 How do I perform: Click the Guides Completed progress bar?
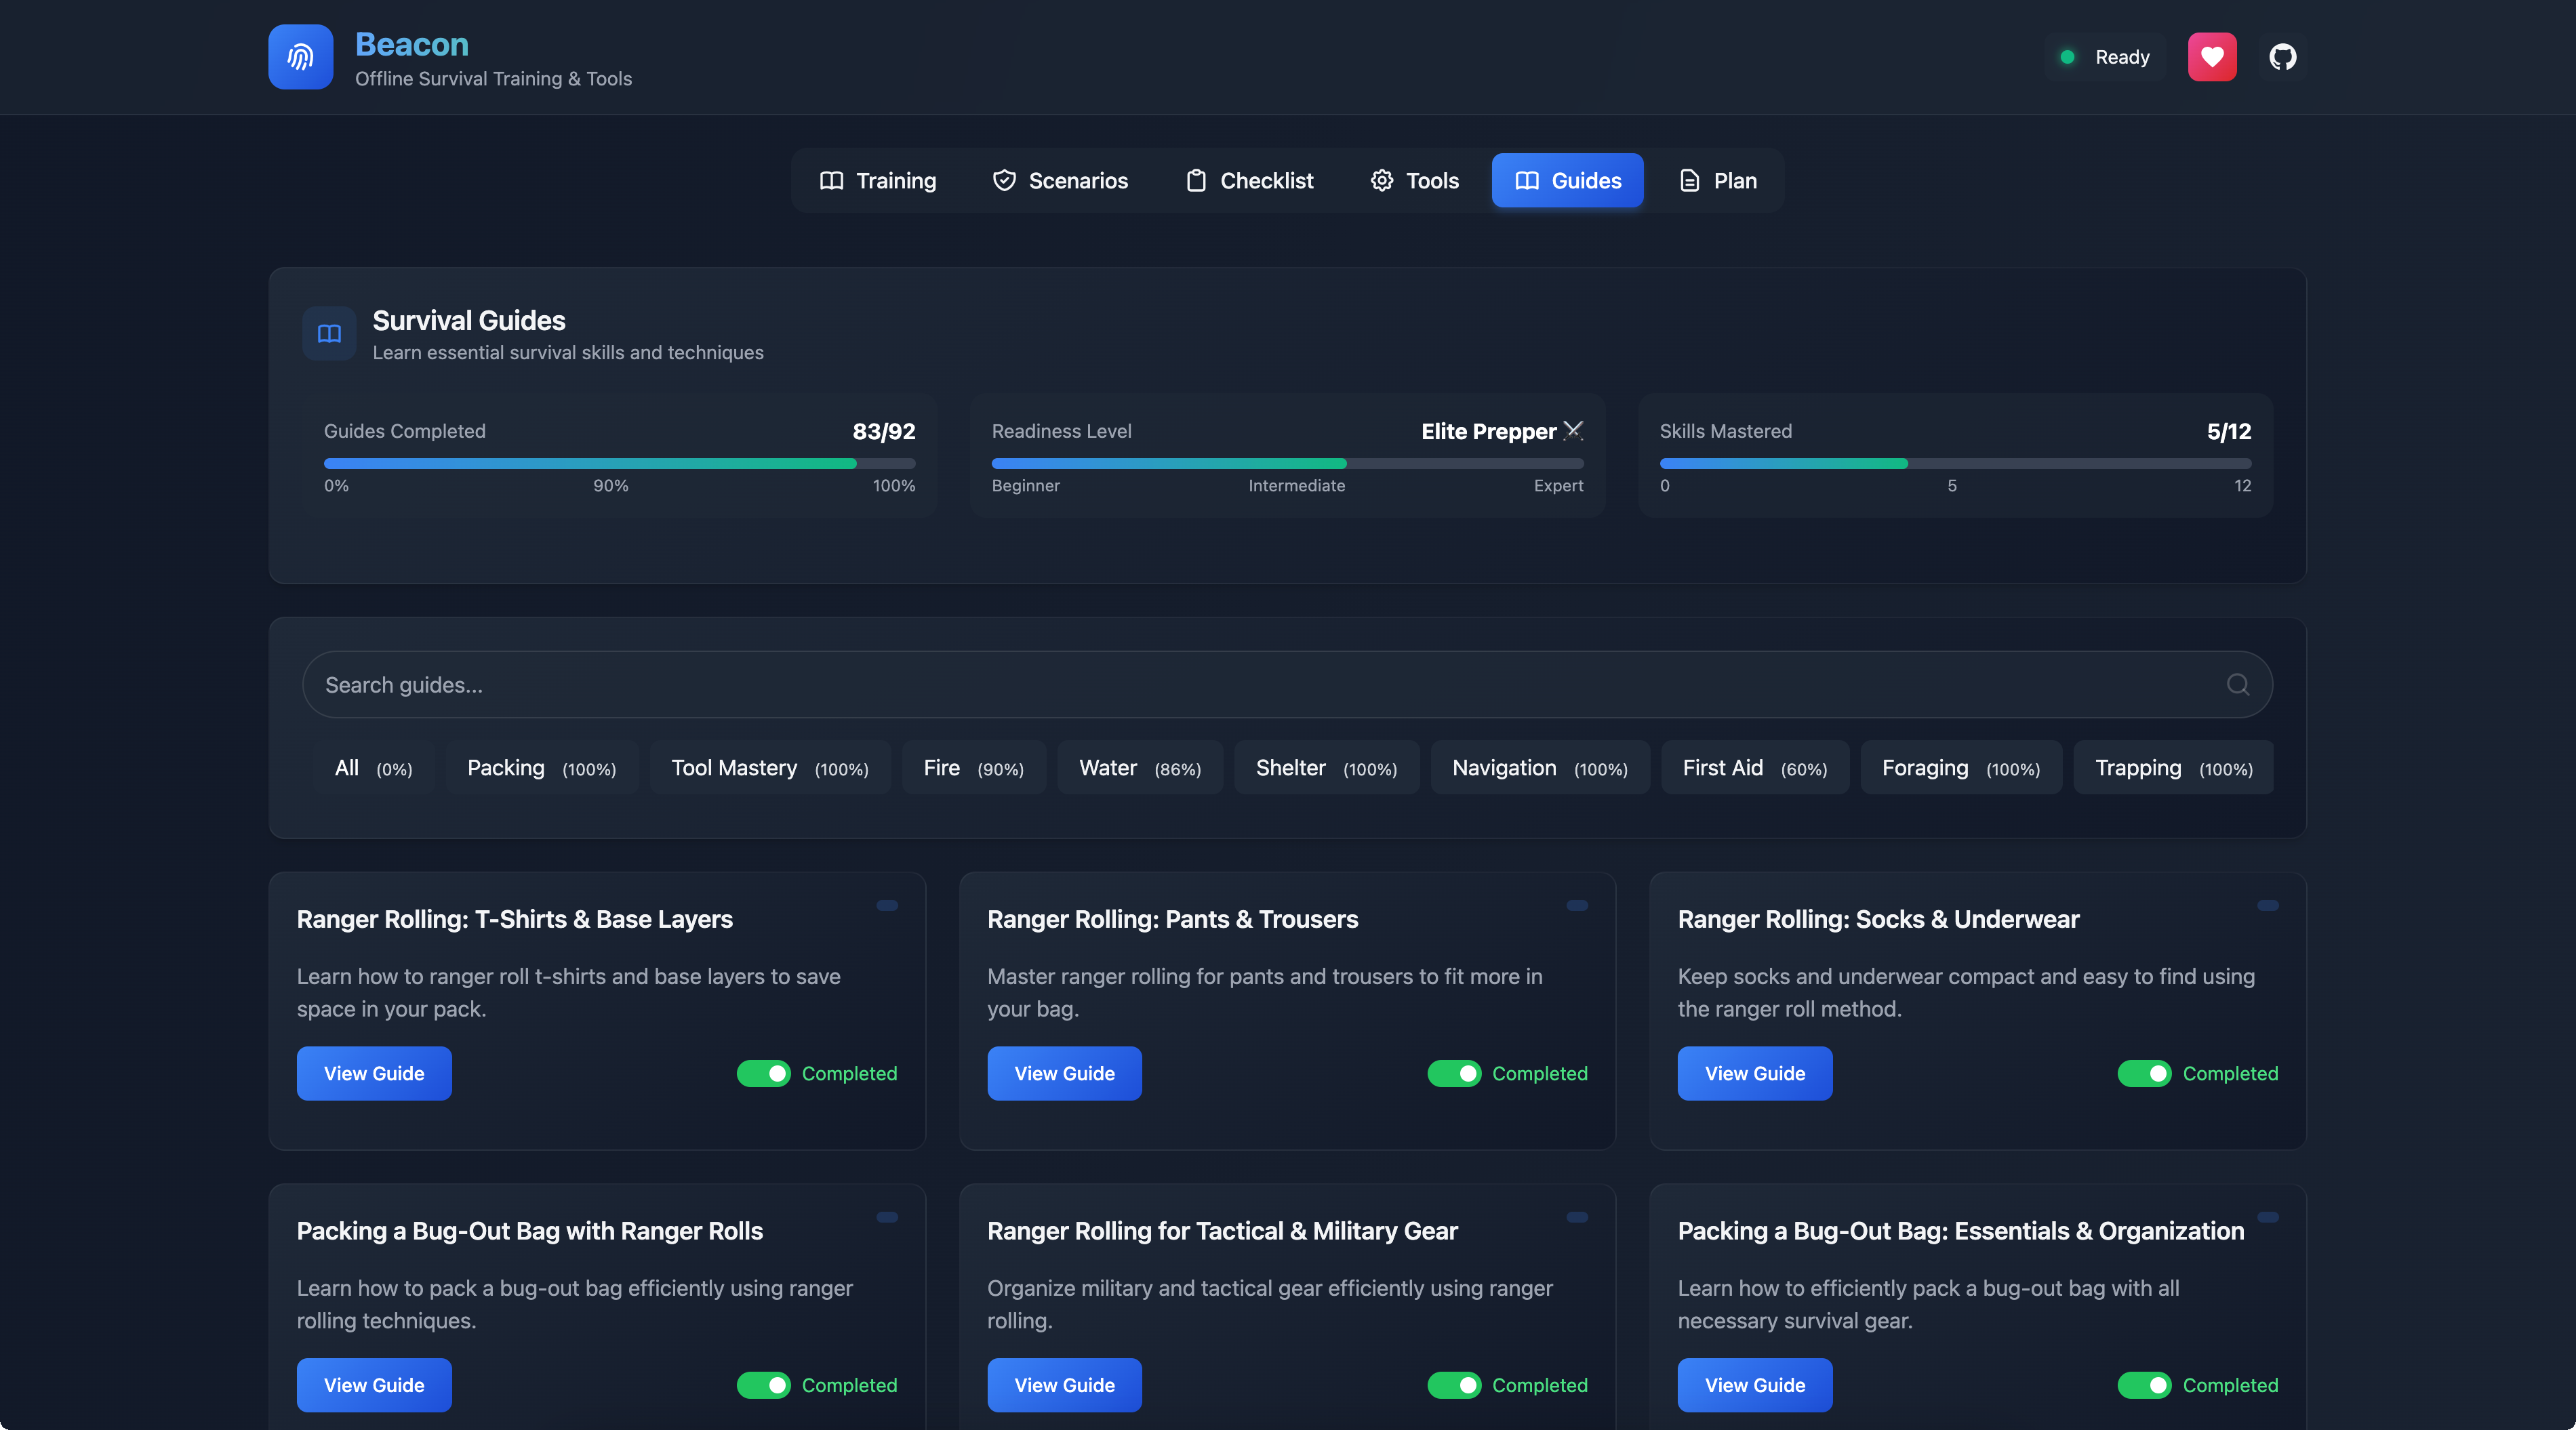(x=619, y=464)
